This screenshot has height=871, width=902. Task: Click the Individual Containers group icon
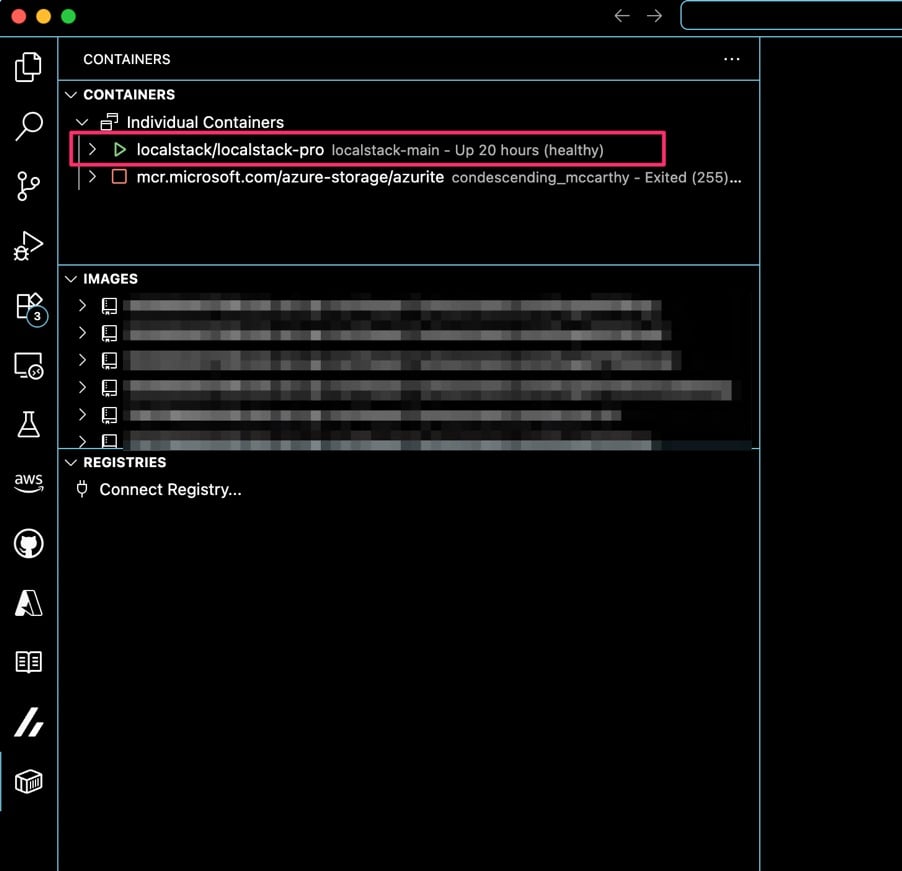point(109,122)
